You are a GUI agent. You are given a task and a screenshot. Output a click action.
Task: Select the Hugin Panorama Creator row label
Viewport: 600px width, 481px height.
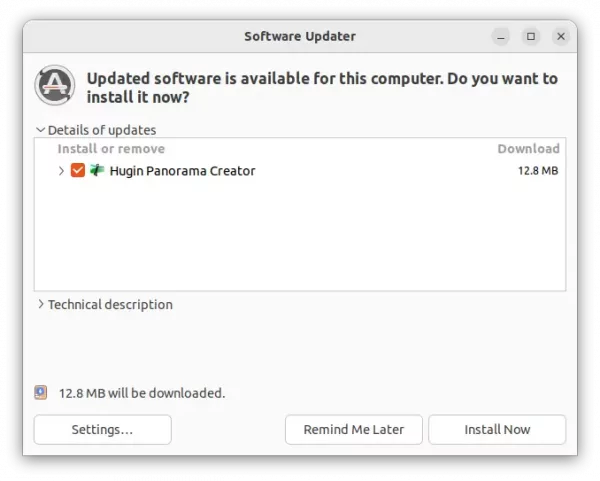pos(182,171)
